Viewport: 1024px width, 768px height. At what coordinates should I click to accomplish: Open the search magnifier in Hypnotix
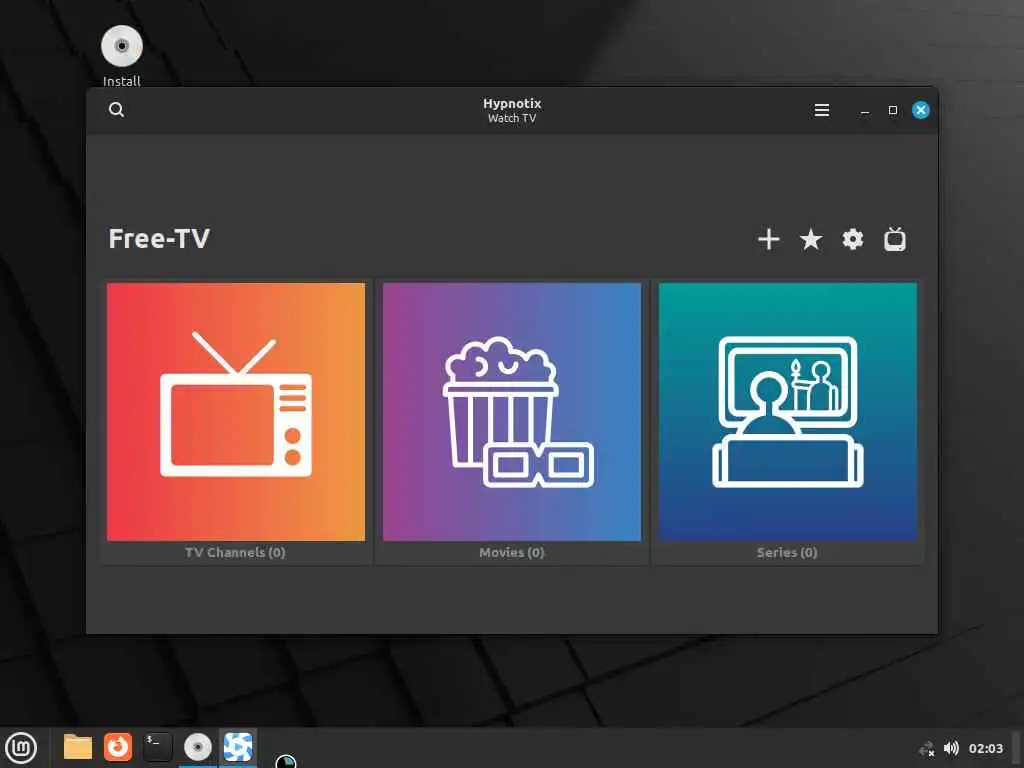click(x=116, y=110)
